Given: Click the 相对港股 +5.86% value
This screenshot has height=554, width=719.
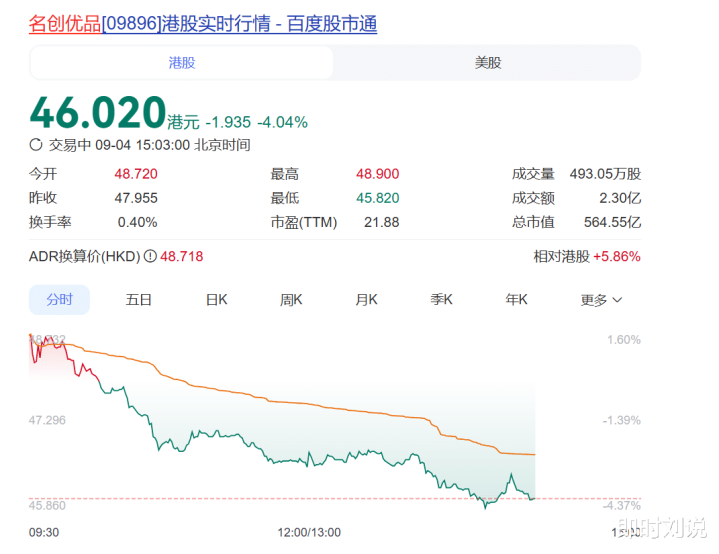Looking at the screenshot, I should [617, 256].
